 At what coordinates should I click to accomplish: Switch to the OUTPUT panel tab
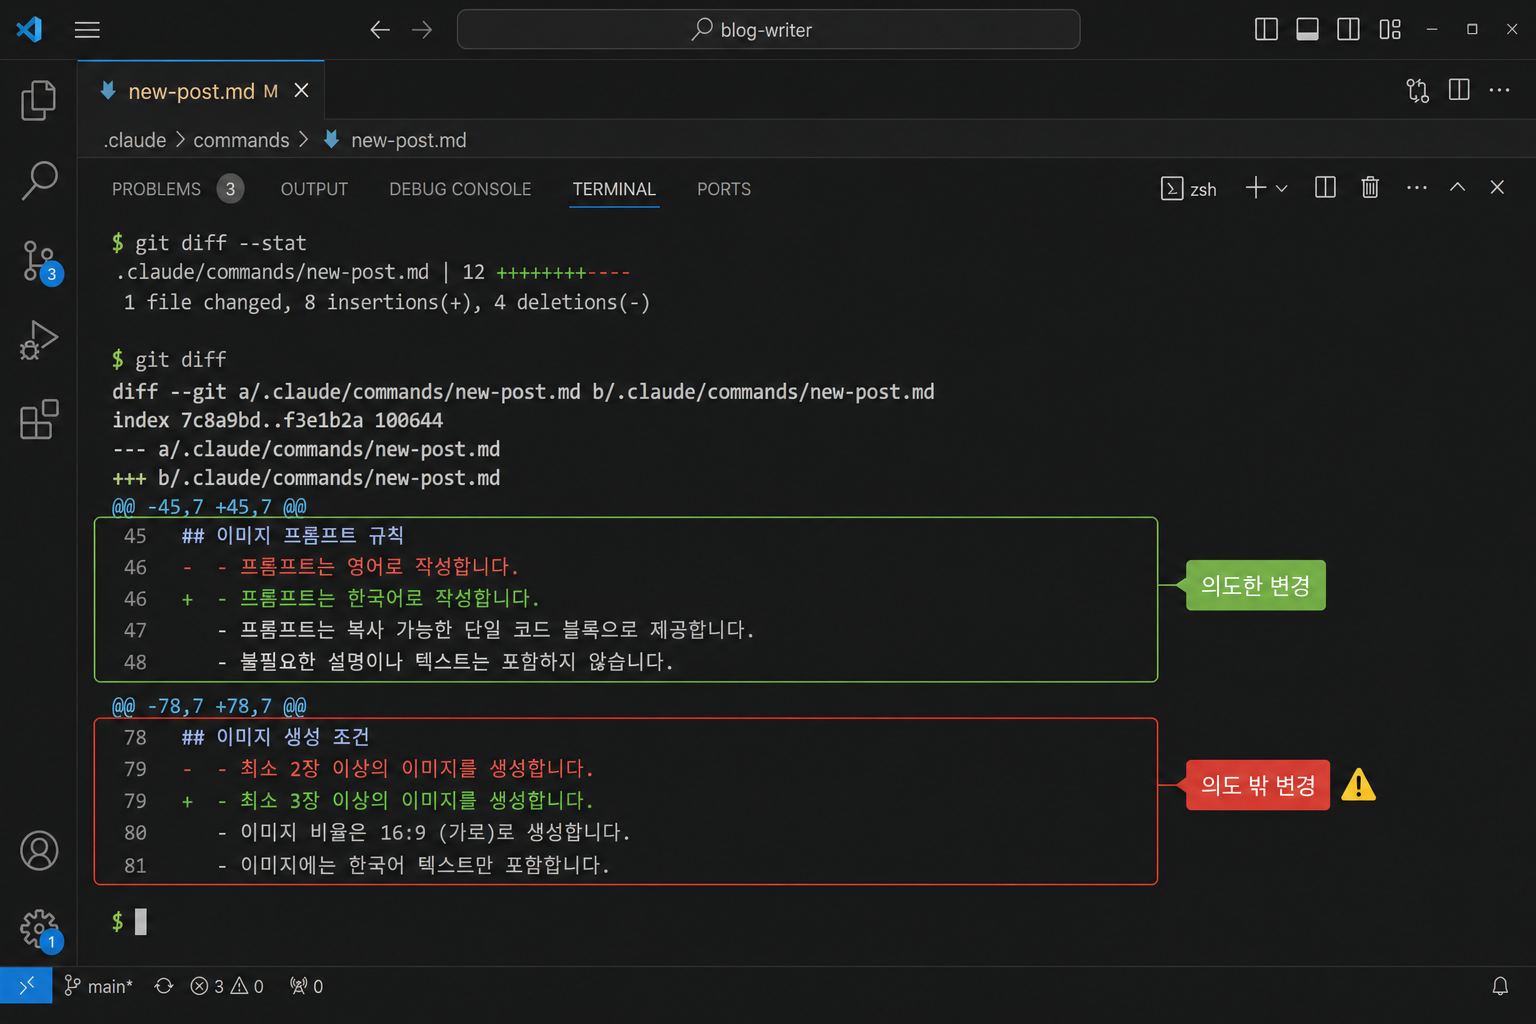click(x=314, y=189)
